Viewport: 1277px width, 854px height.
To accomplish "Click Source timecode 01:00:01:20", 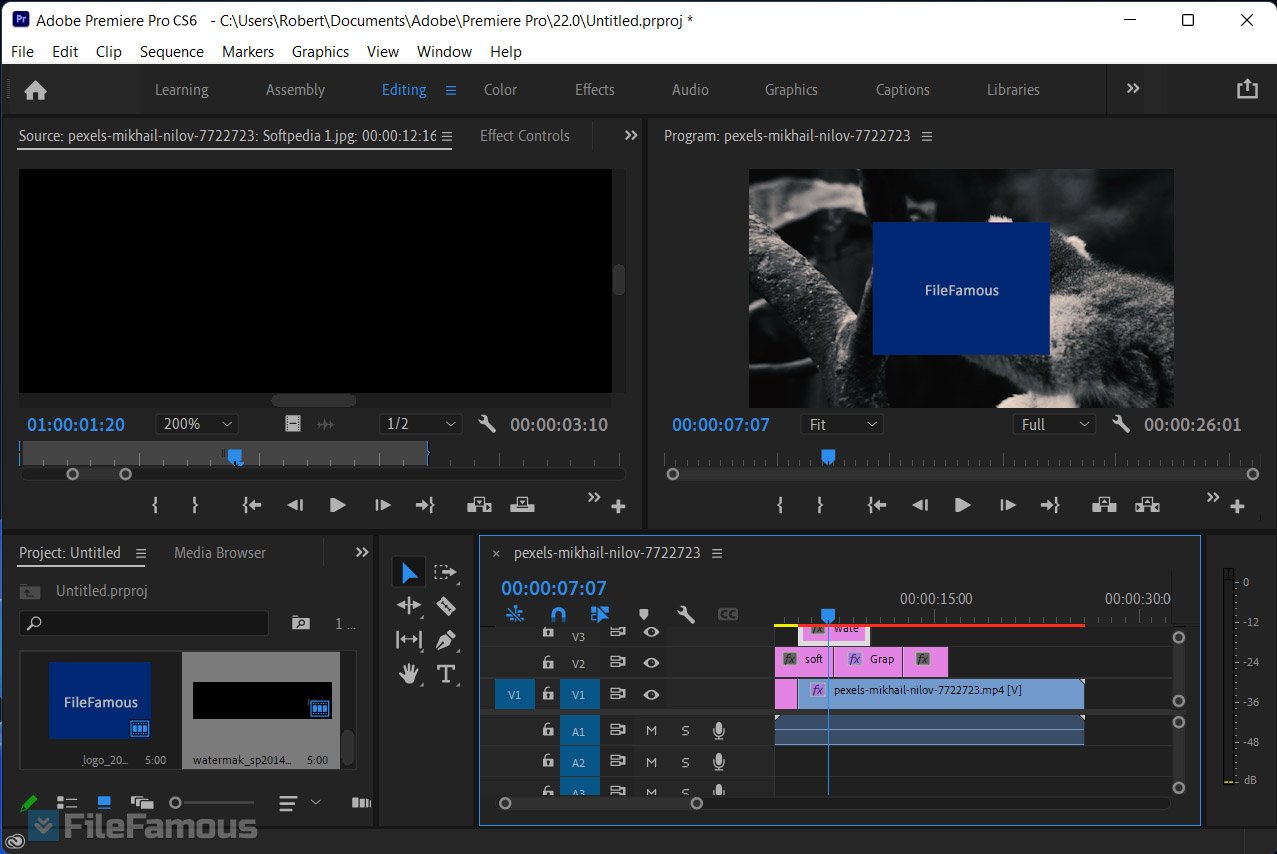I will (x=76, y=424).
